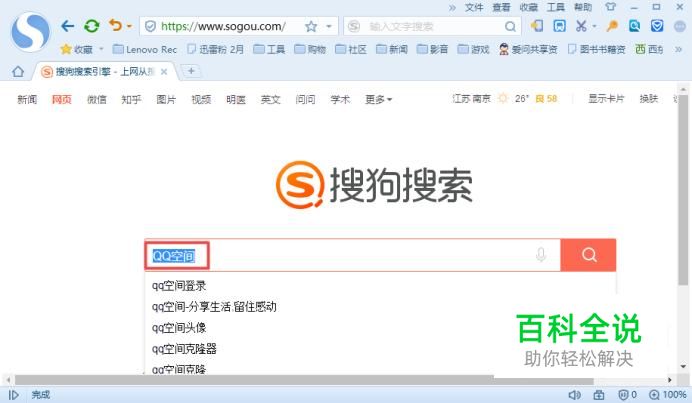Screen dimensions: 692x403
Task: Open the Lenovo Rec bookmark folder
Action: tap(145, 49)
